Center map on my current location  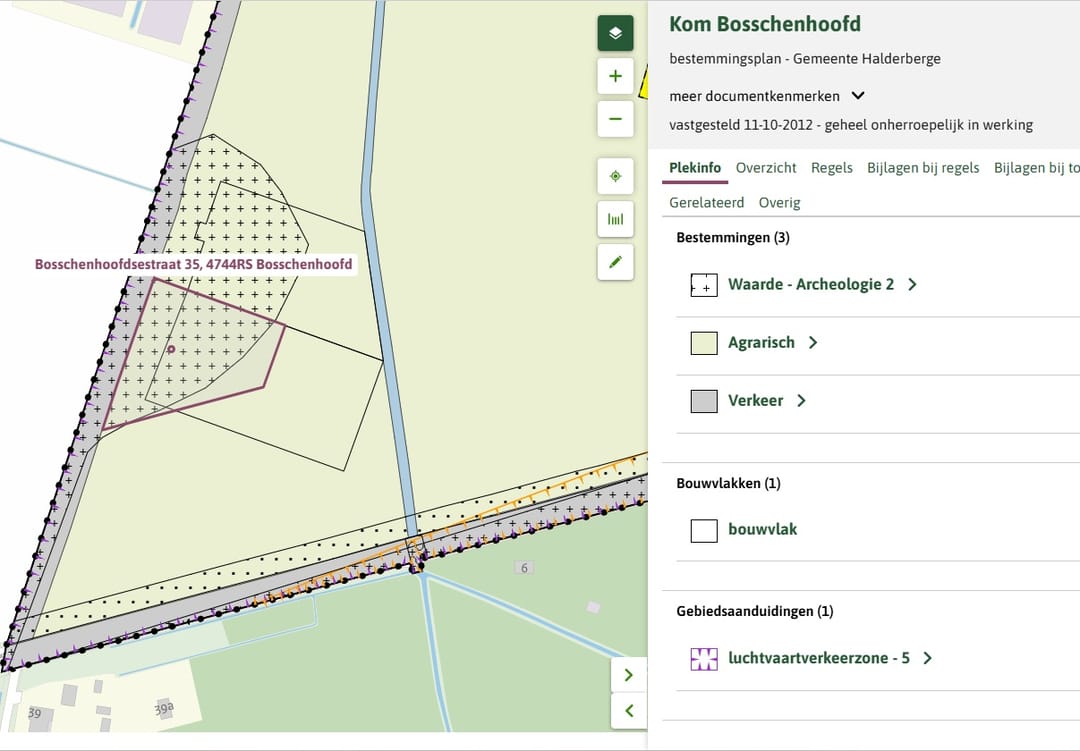click(x=615, y=176)
